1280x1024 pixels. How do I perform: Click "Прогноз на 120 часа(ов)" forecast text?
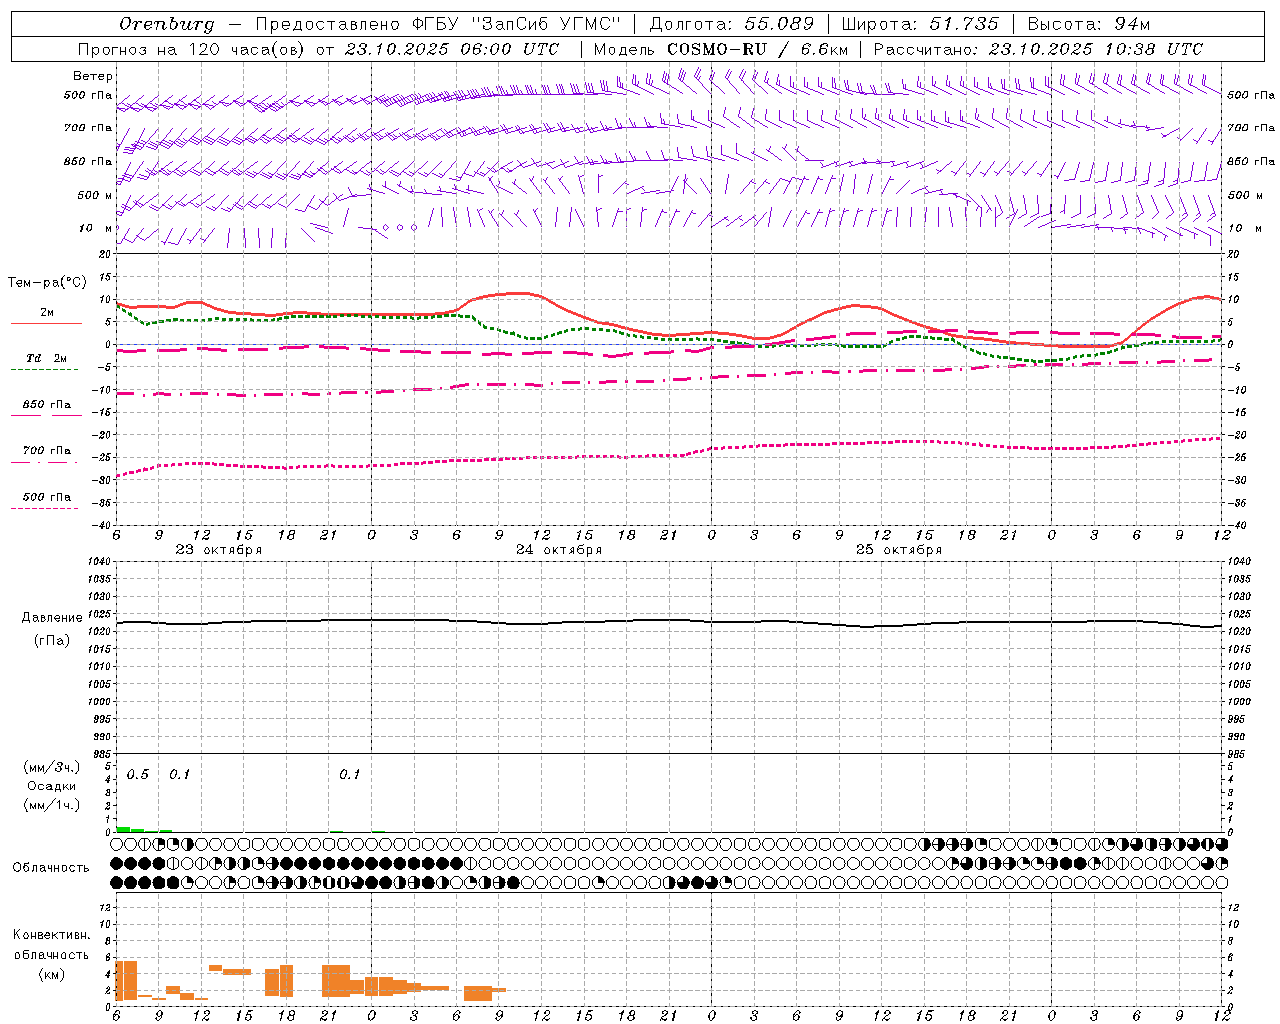[x=191, y=49]
